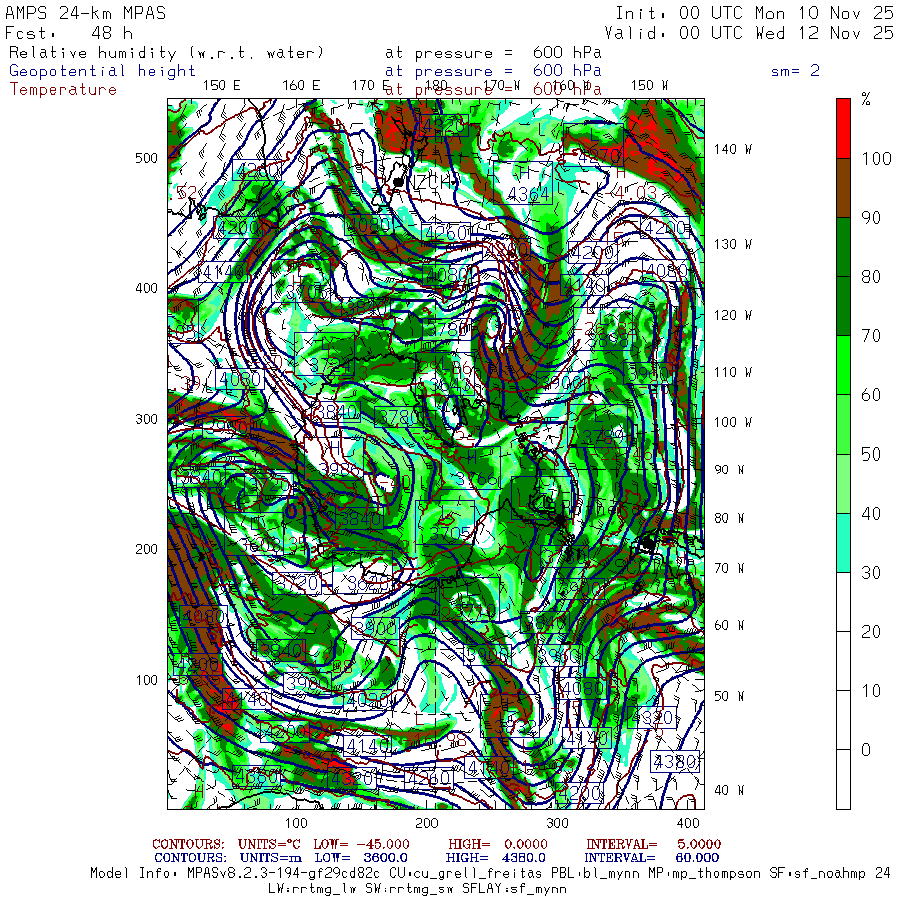Click the blue 'Geopotential height' legend label

[x=103, y=71]
